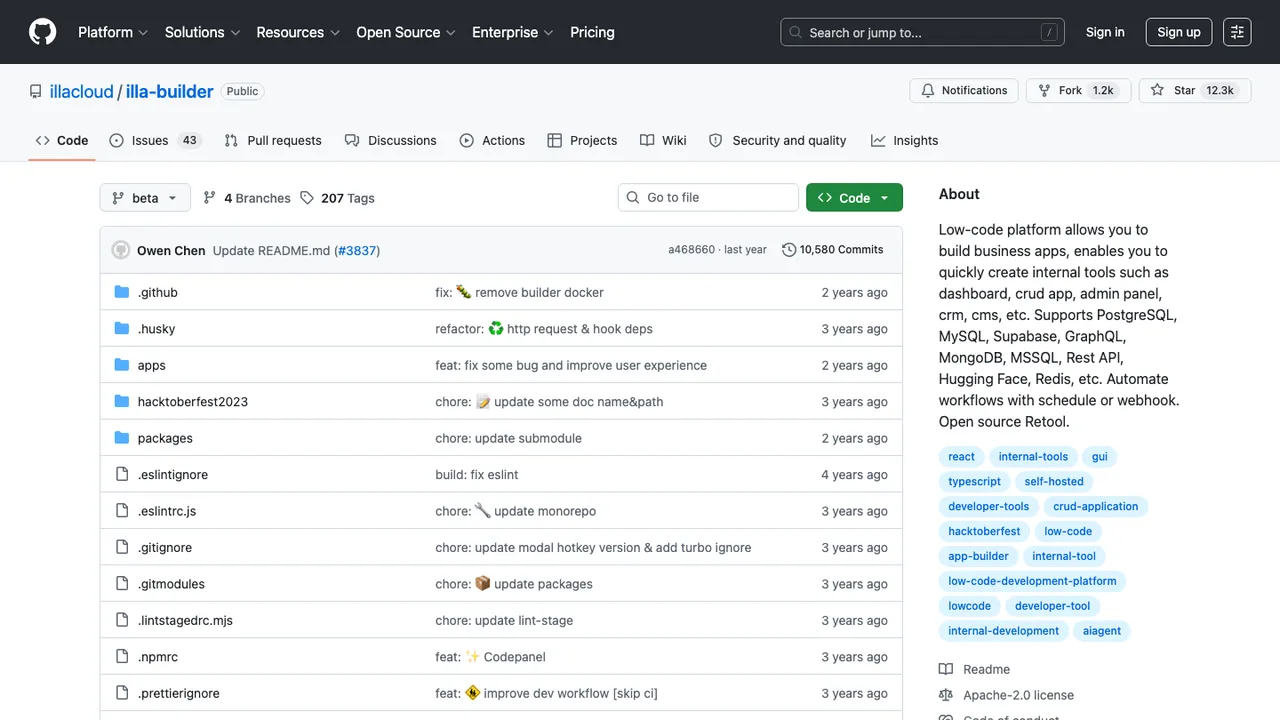The image size is (1280, 720).
Task: Open the Code tab
Action: (62, 140)
